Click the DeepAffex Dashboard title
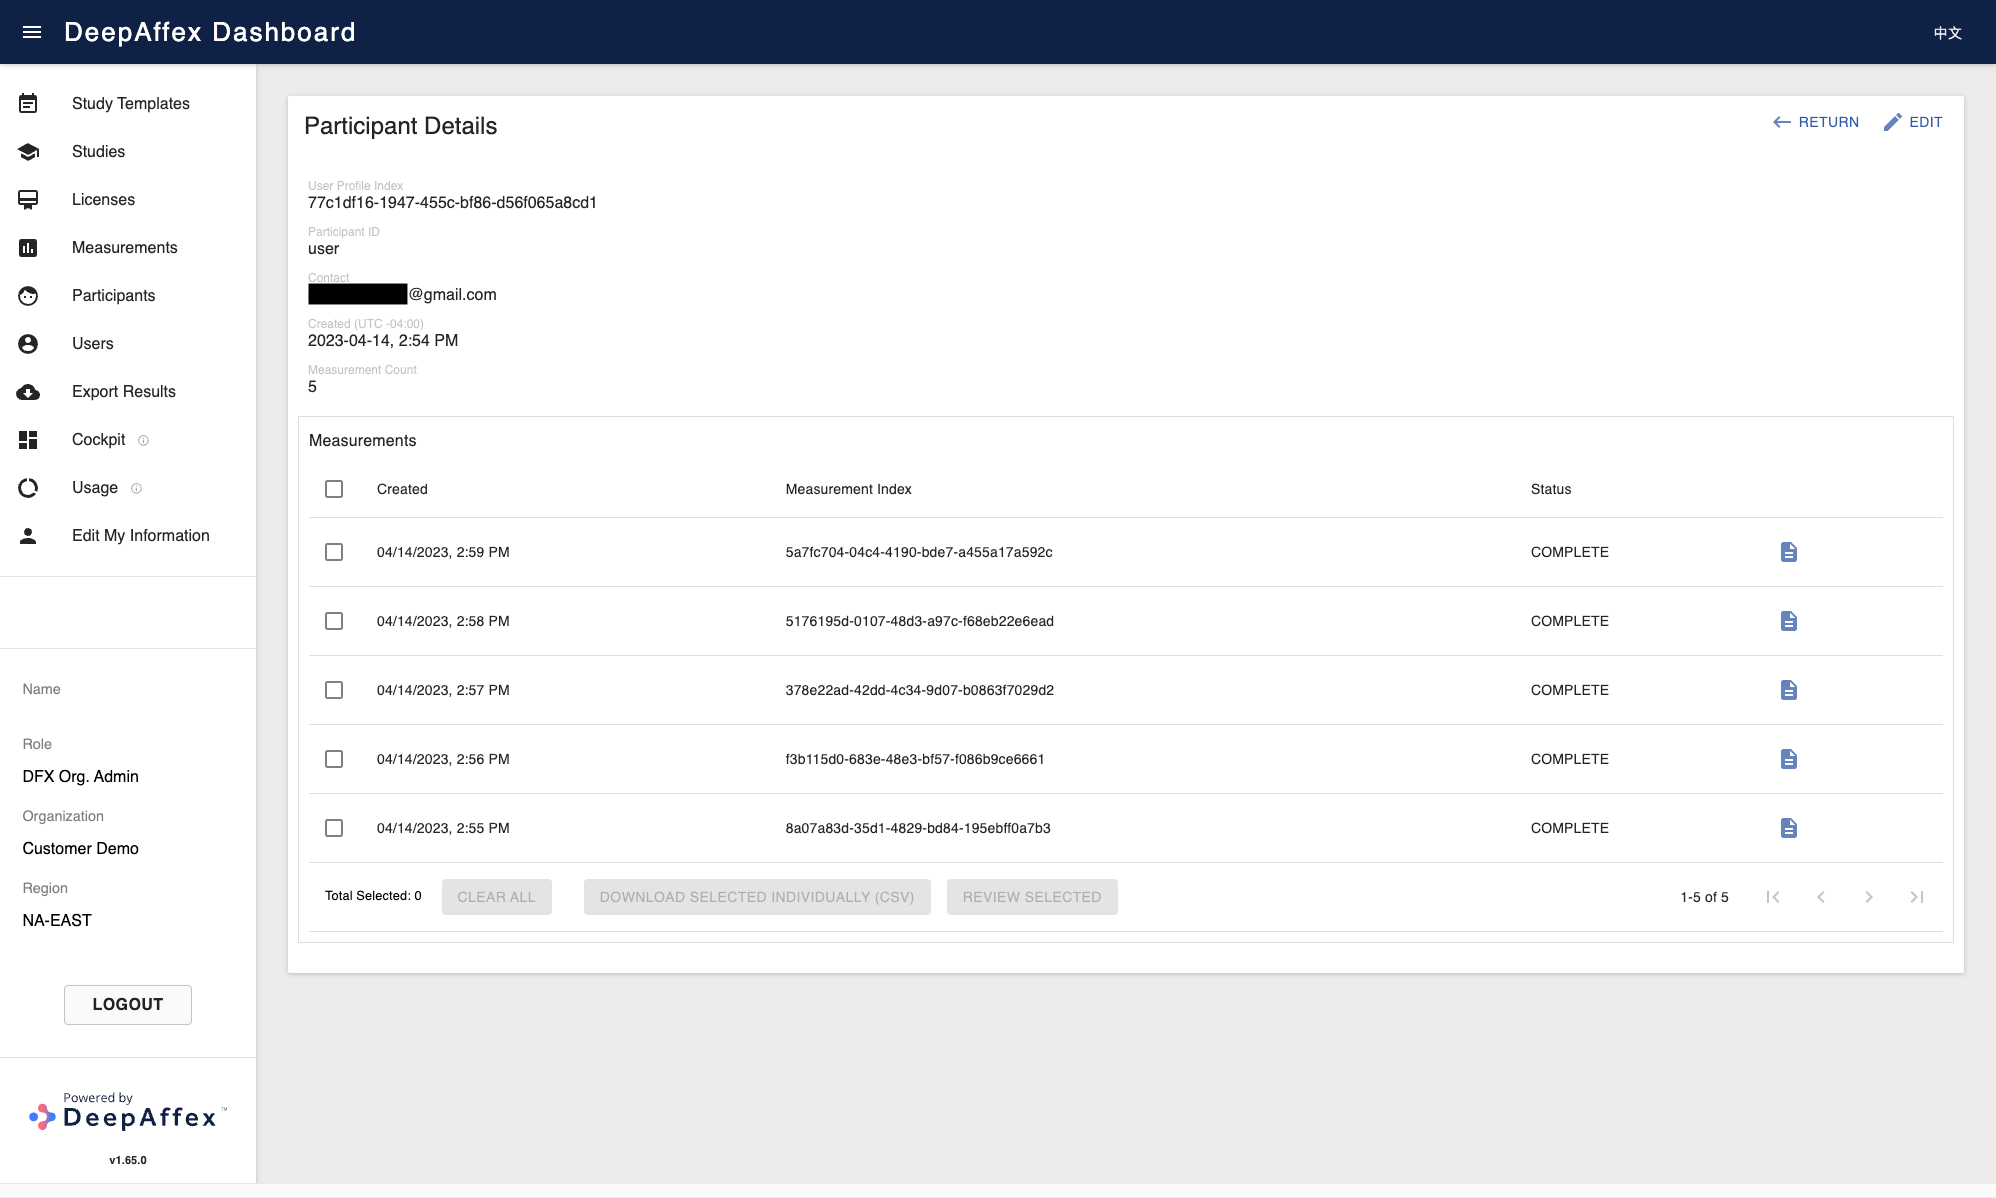Image resolution: width=1996 pixels, height=1198 pixels. pyautogui.click(x=210, y=32)
